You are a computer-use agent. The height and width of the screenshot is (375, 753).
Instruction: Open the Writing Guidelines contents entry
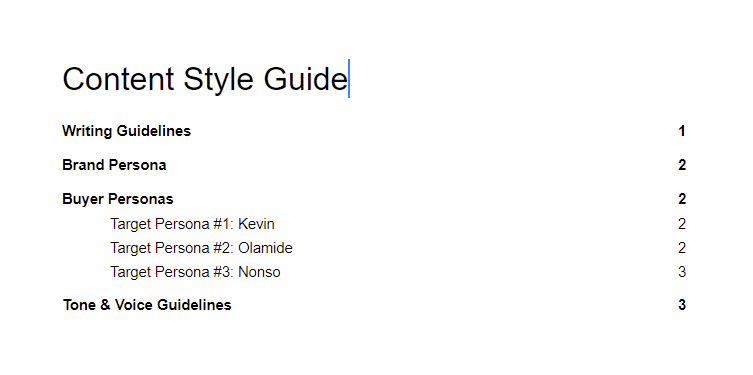coord(126,131)
